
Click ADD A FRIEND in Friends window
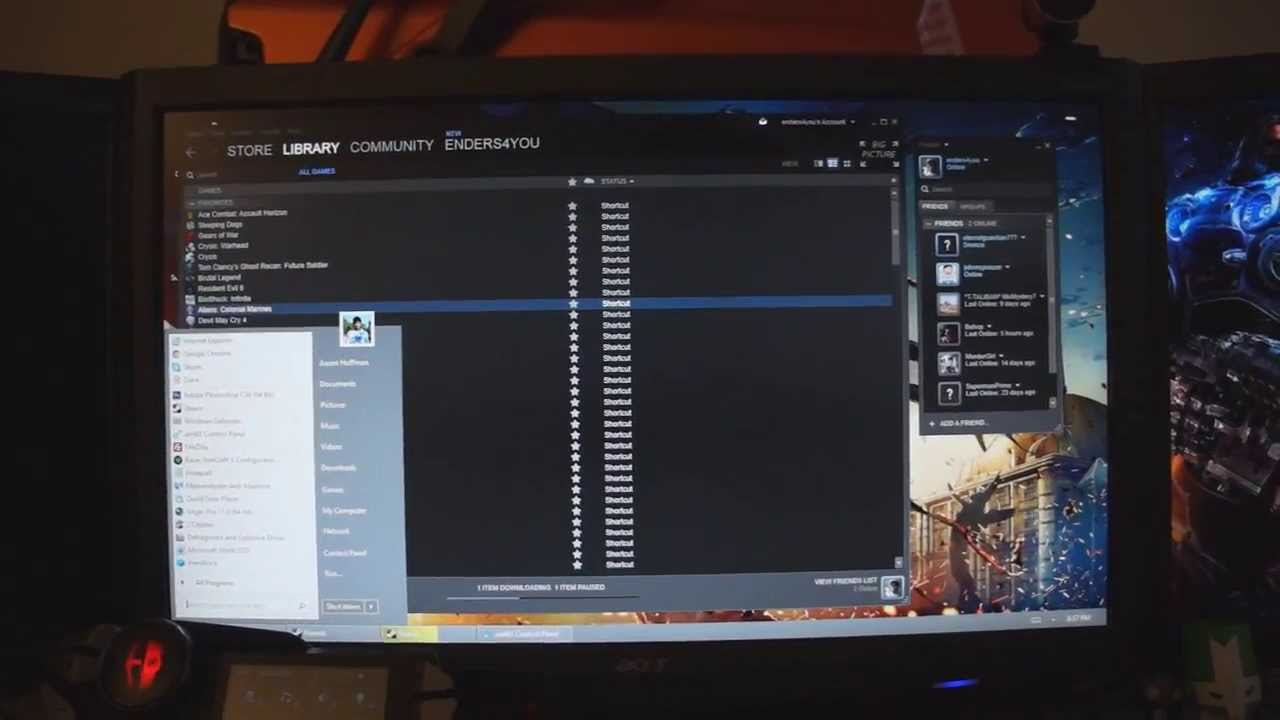tap(958, 424)
